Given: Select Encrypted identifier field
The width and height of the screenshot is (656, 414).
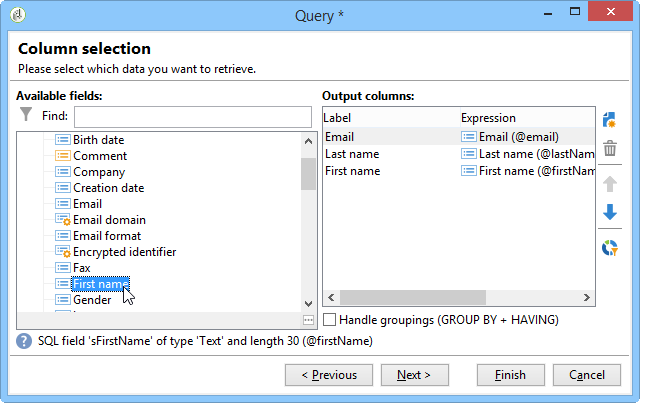Looking at the screenshot, I should [124, 252].
